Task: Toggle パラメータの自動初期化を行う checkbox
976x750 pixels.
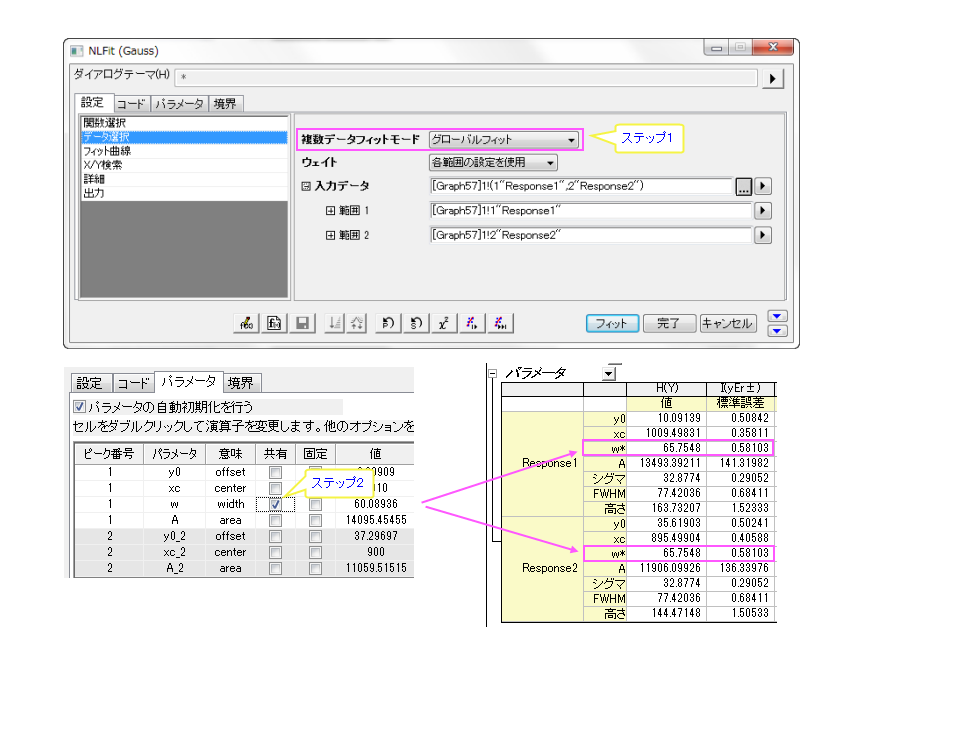Action: [x=79, y=406]
